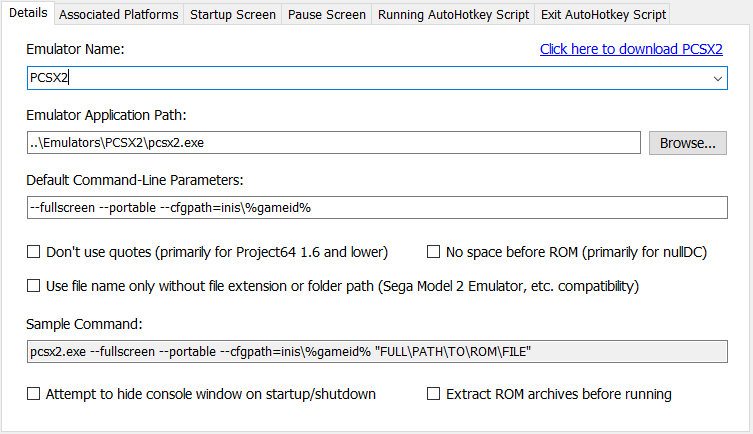Switch to the Details tab

coord(28,13)
